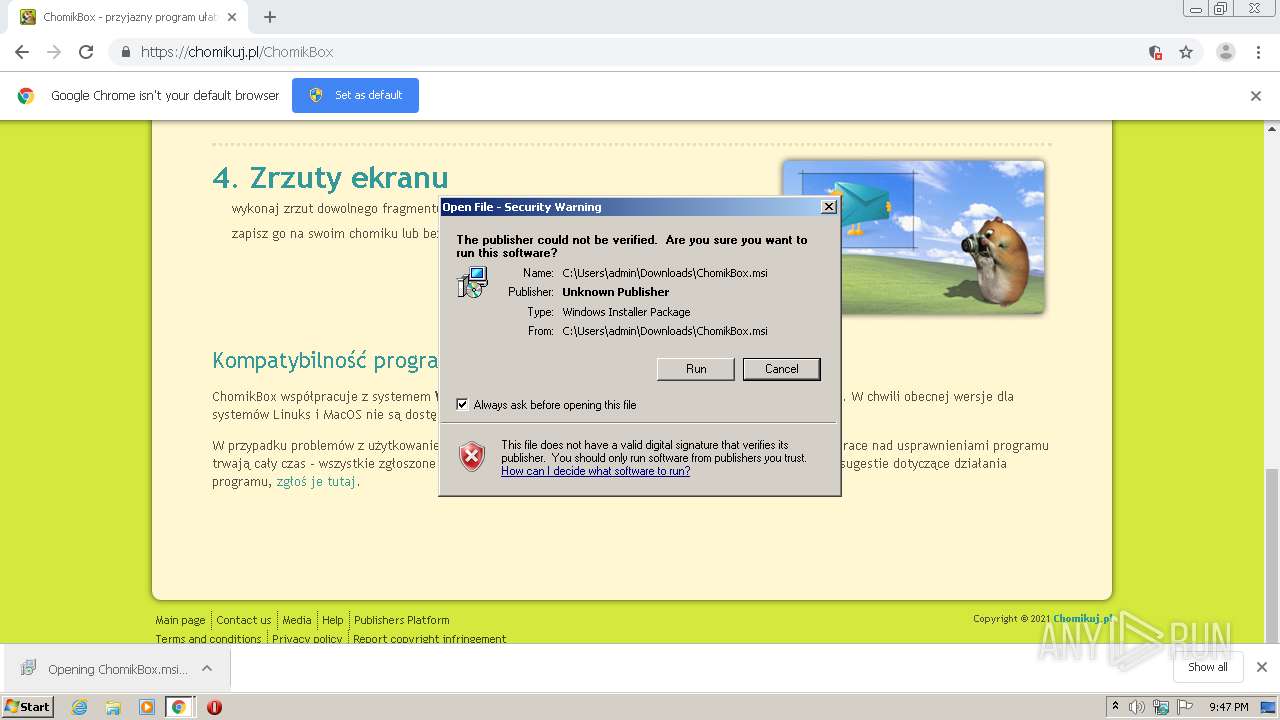Click the Show desktop button beside the clock
Screen dimensions: 1280x720
click(x=1270, y=707)
